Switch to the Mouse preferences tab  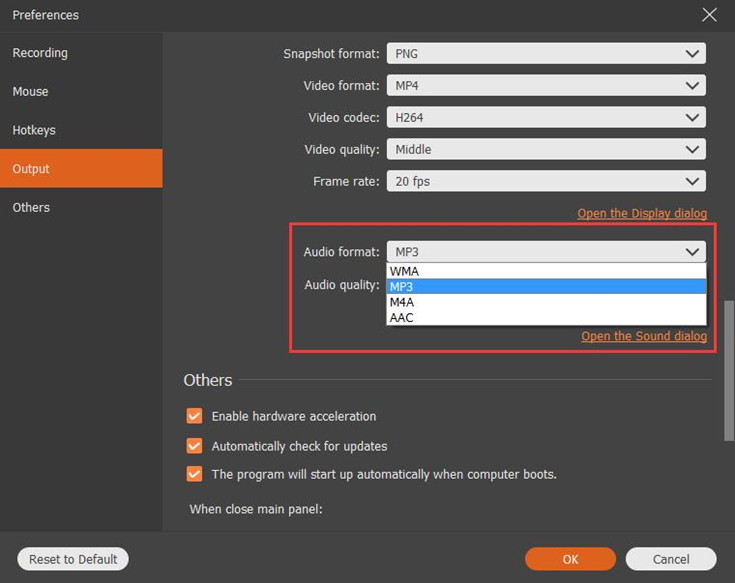pos(30,92)
